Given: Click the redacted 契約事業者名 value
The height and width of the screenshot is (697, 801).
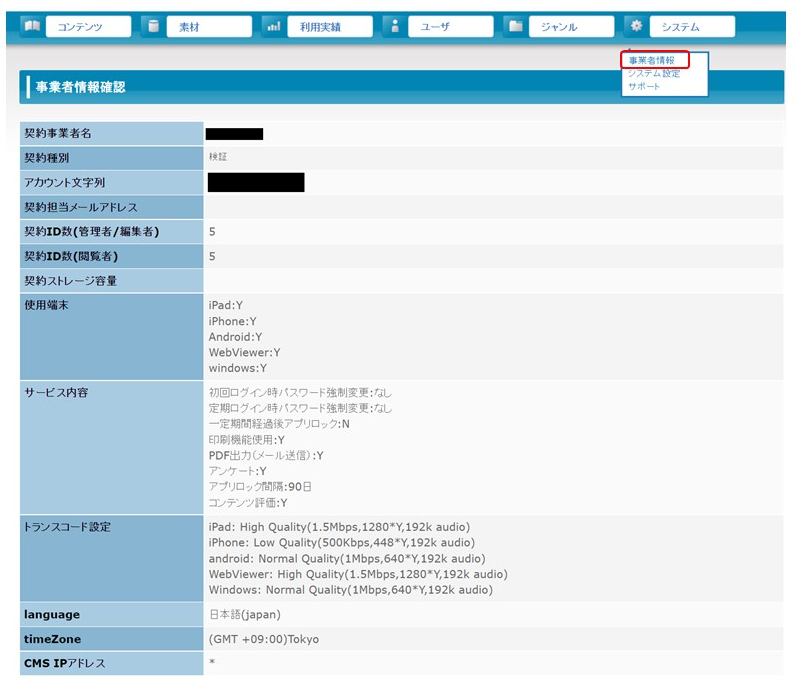Looking at the screenshot, I should [234, 134].
